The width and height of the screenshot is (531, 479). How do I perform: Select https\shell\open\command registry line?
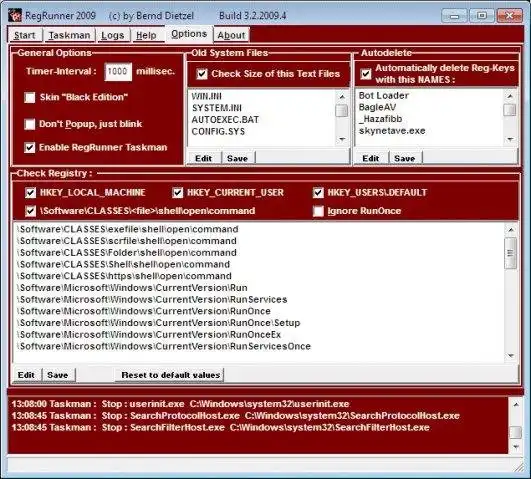tap(125, 276)
